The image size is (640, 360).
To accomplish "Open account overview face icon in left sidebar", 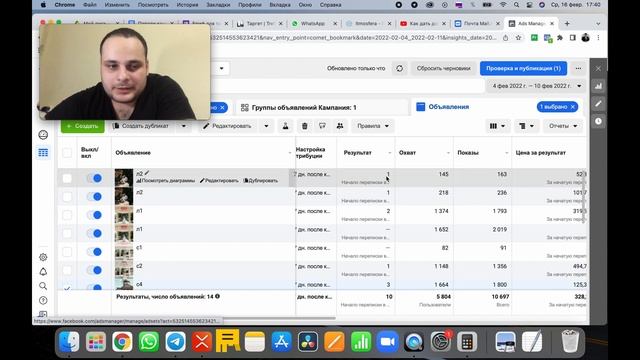I will [x=43, y=135].
